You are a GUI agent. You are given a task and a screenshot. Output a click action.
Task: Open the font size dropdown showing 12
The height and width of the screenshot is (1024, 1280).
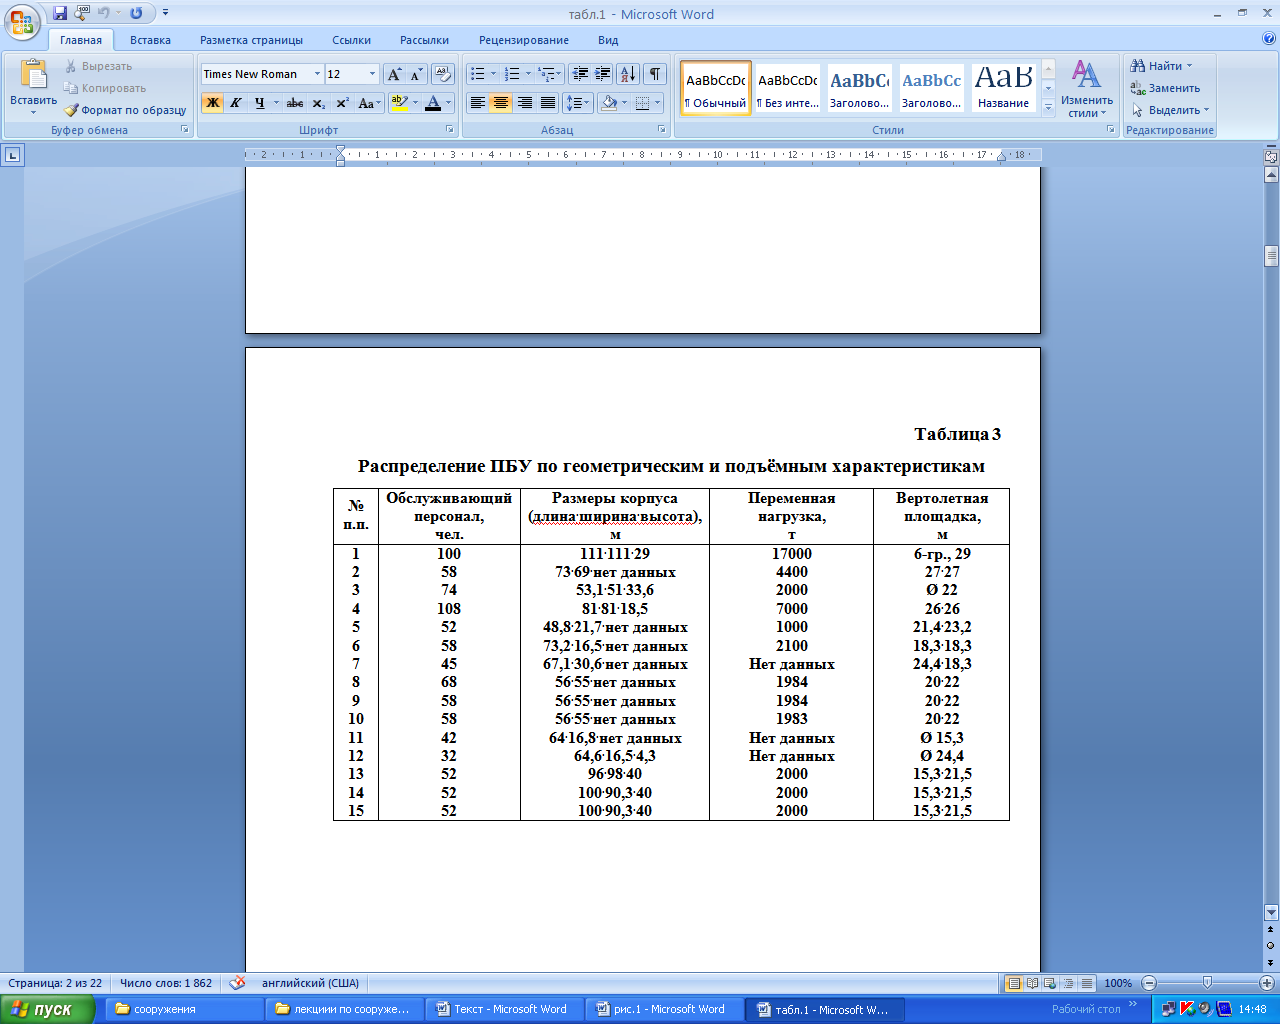[x=373, y=74]
